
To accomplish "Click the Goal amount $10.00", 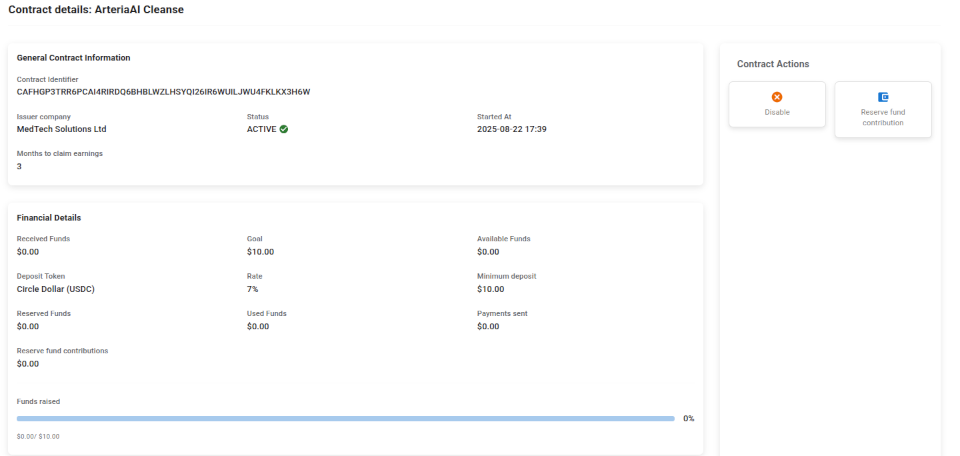I will point(260,252).
